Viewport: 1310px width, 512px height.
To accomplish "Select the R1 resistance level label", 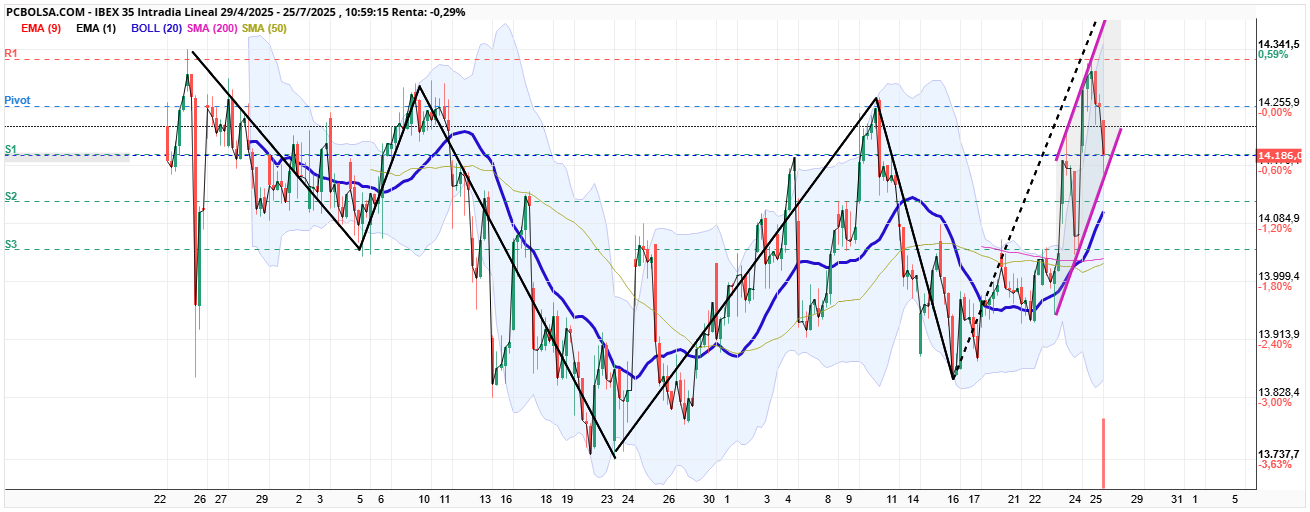I will click(11, 52).
